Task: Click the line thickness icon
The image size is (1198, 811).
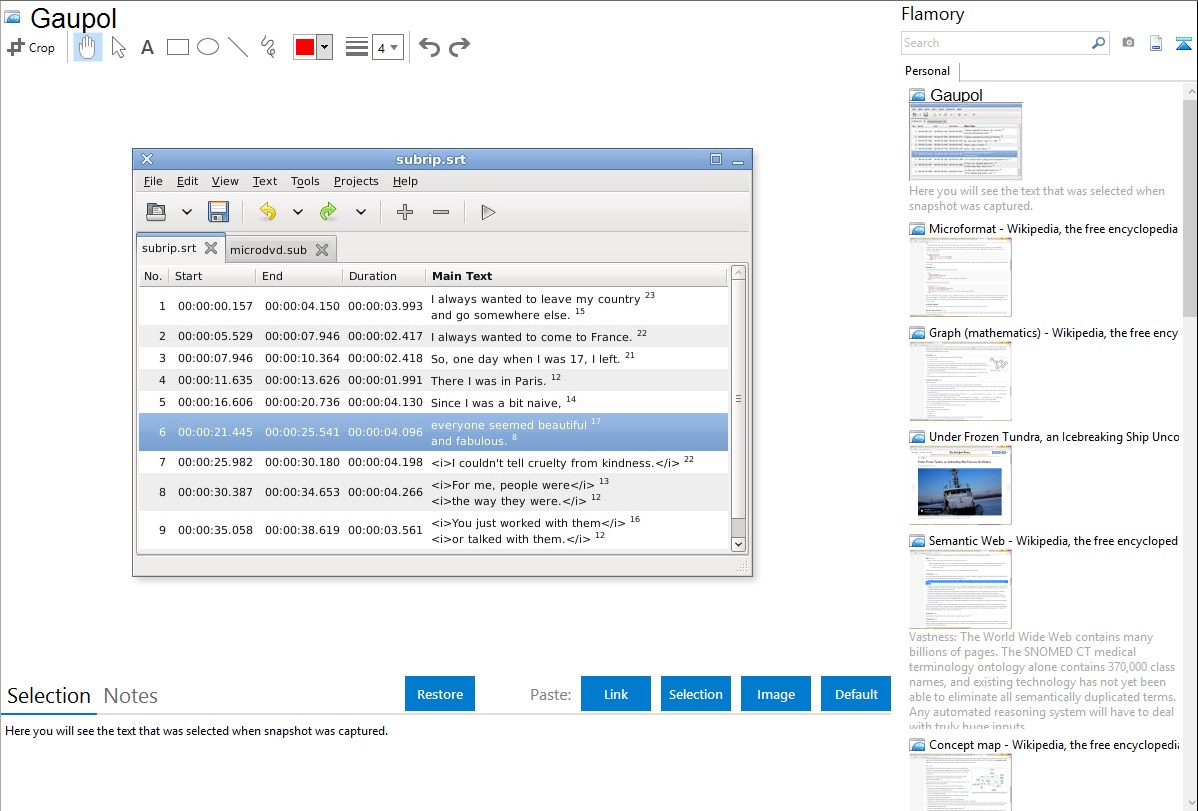Action: [x=357, y=47]
